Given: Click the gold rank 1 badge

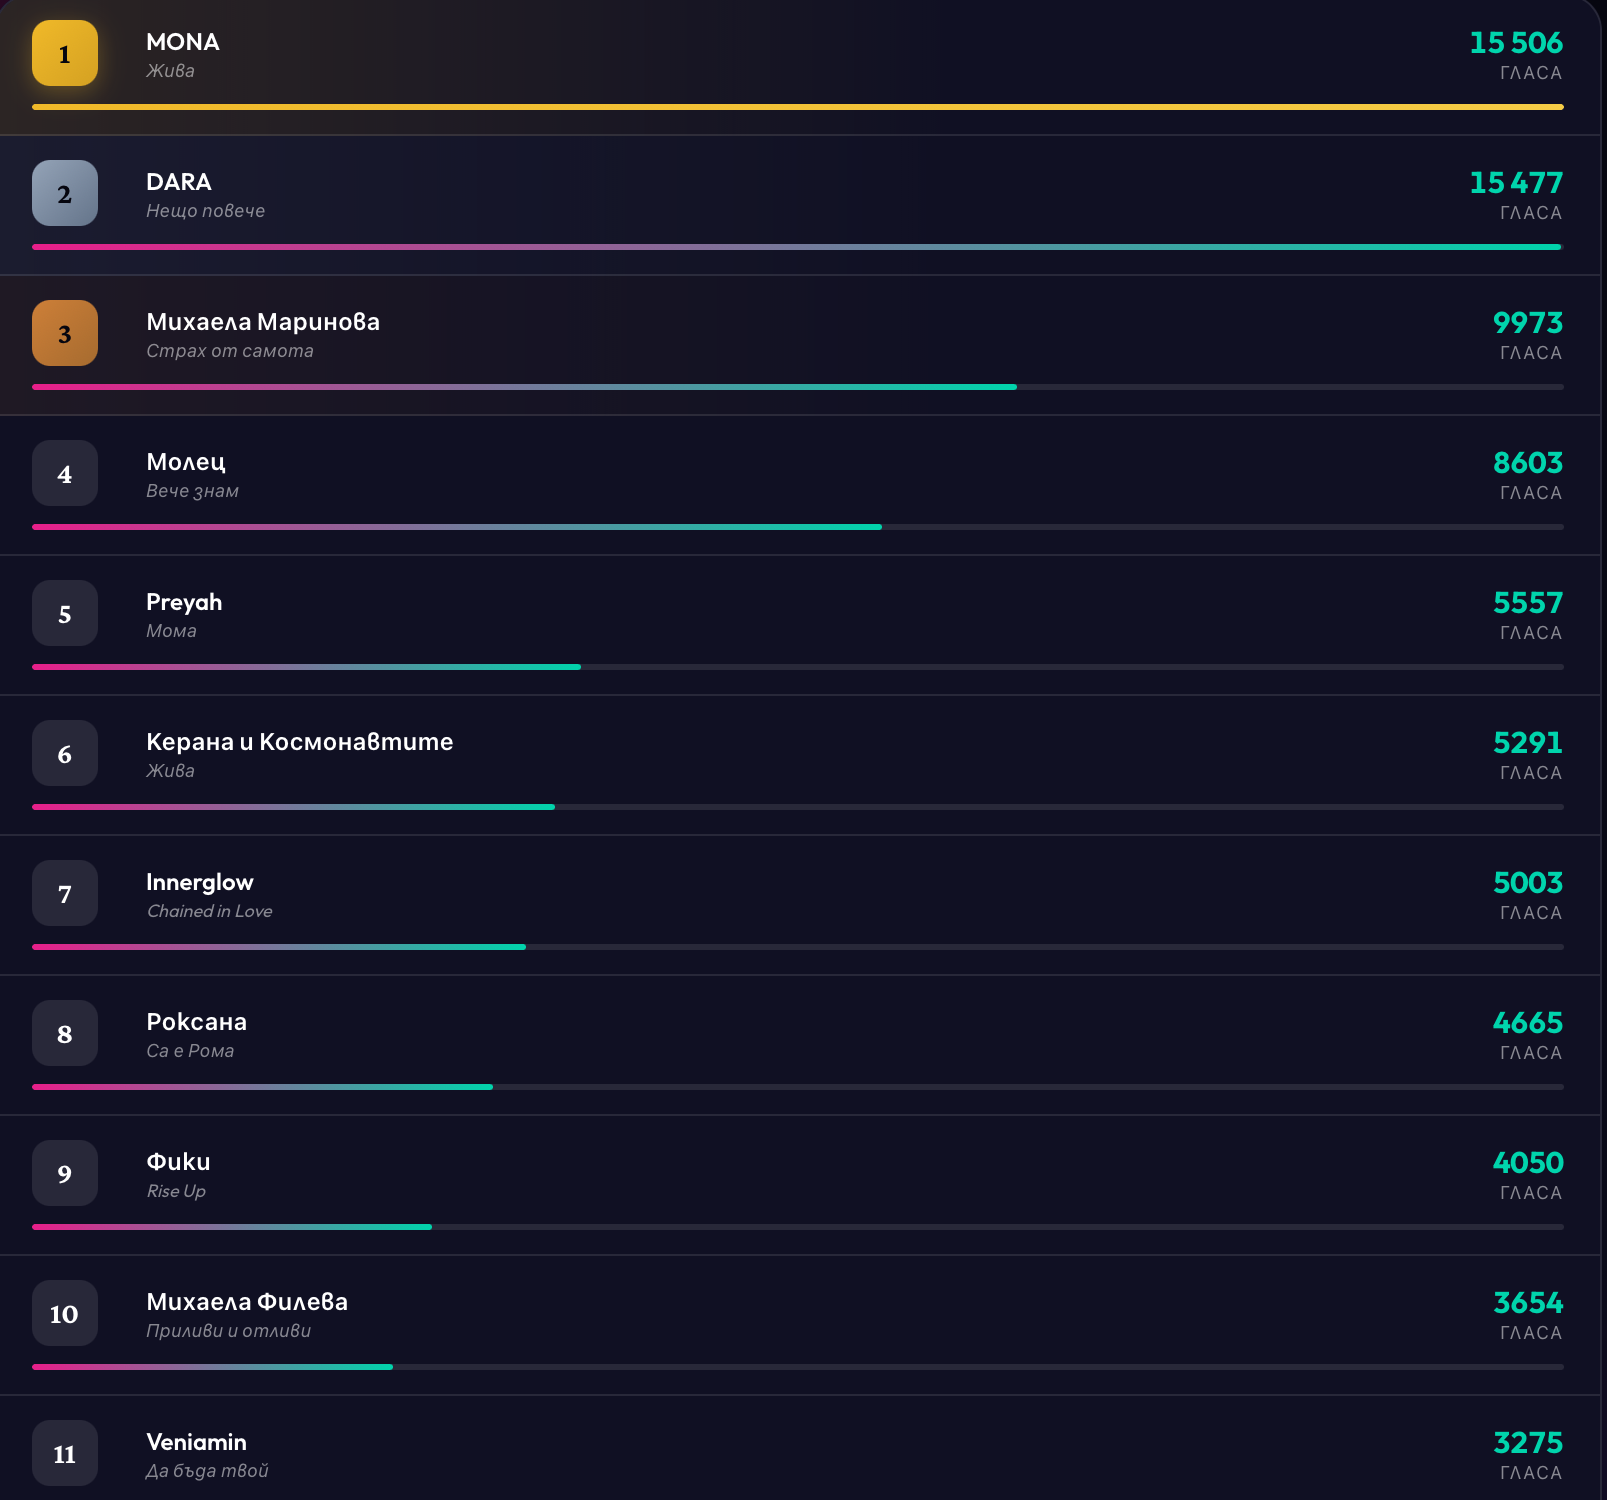Looking at the screenshot, I should coord(65,53).
